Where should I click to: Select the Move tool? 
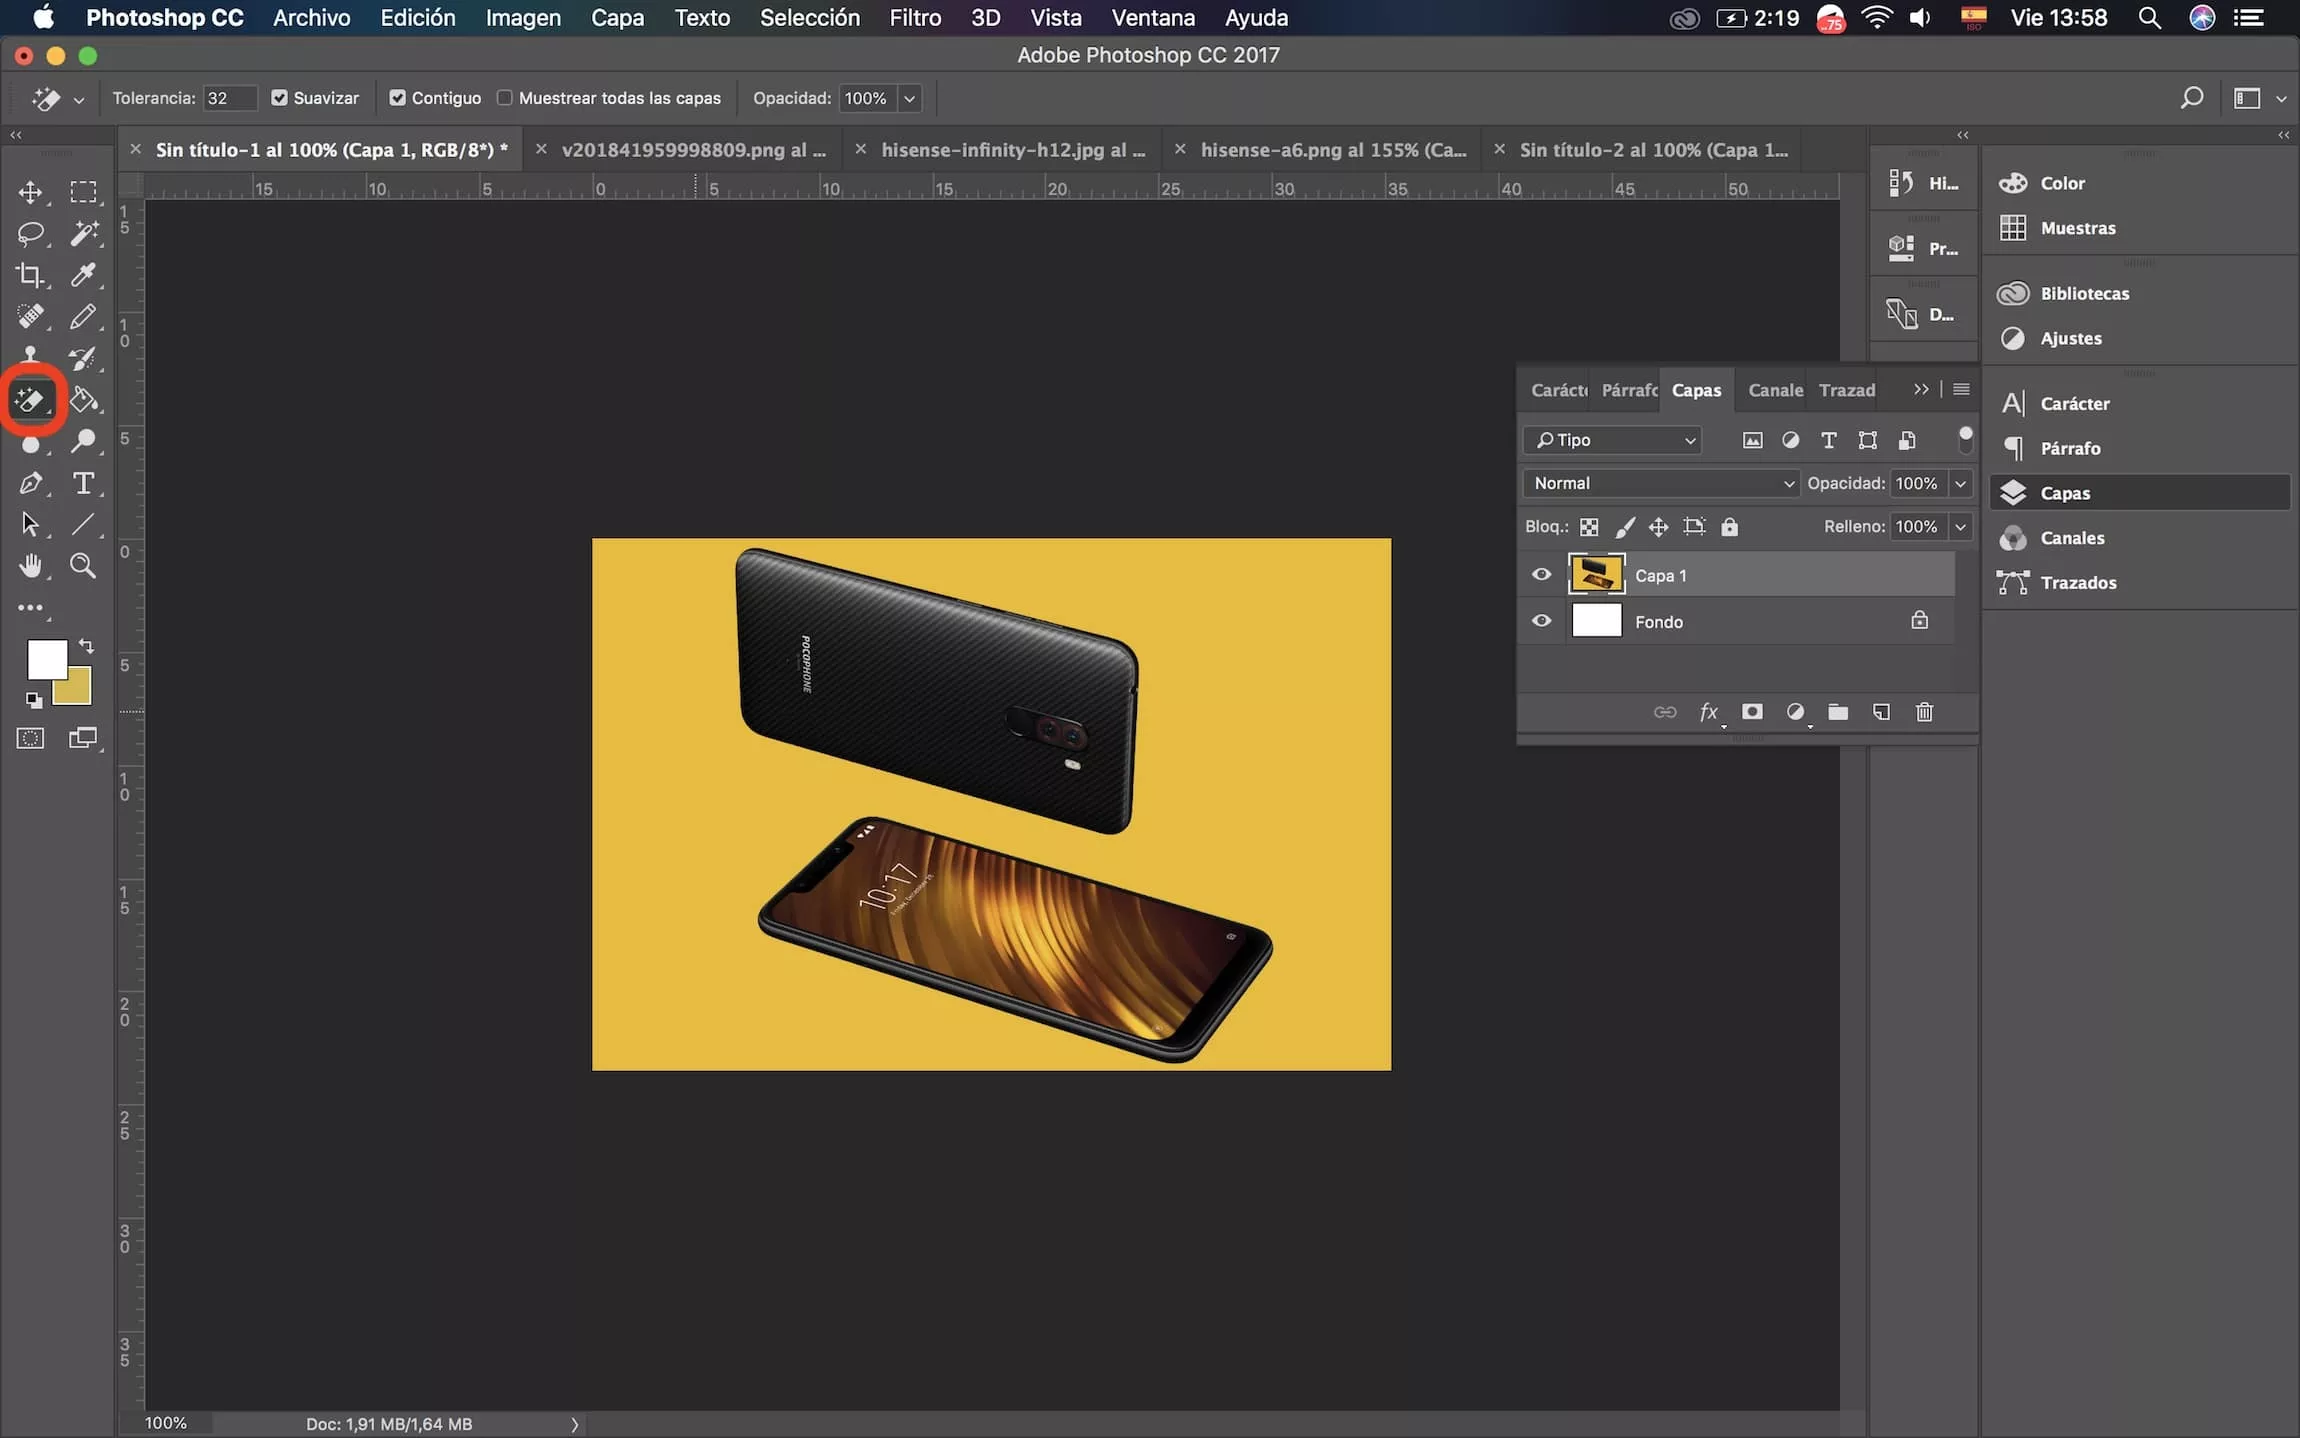(30, 192)
